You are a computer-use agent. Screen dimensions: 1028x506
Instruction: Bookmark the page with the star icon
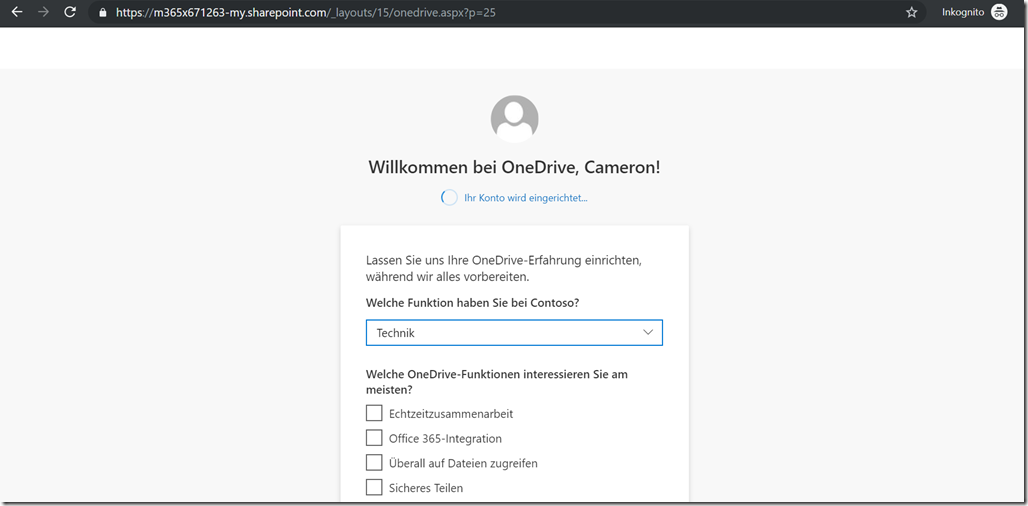tap(911, 12)
